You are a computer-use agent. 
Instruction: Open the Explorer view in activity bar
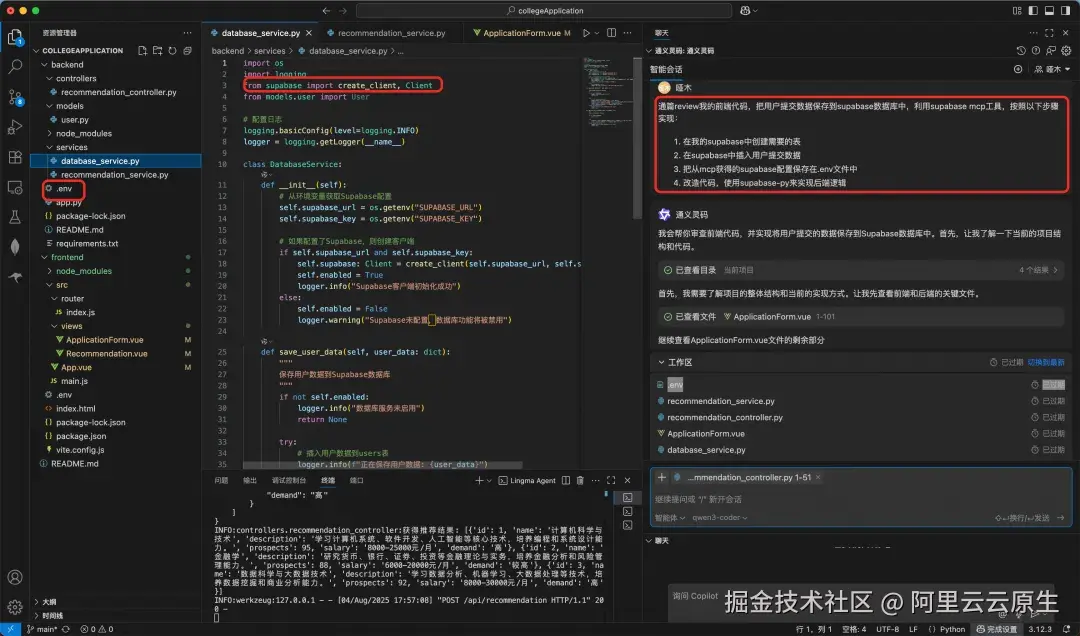click(x=14, y=37)
